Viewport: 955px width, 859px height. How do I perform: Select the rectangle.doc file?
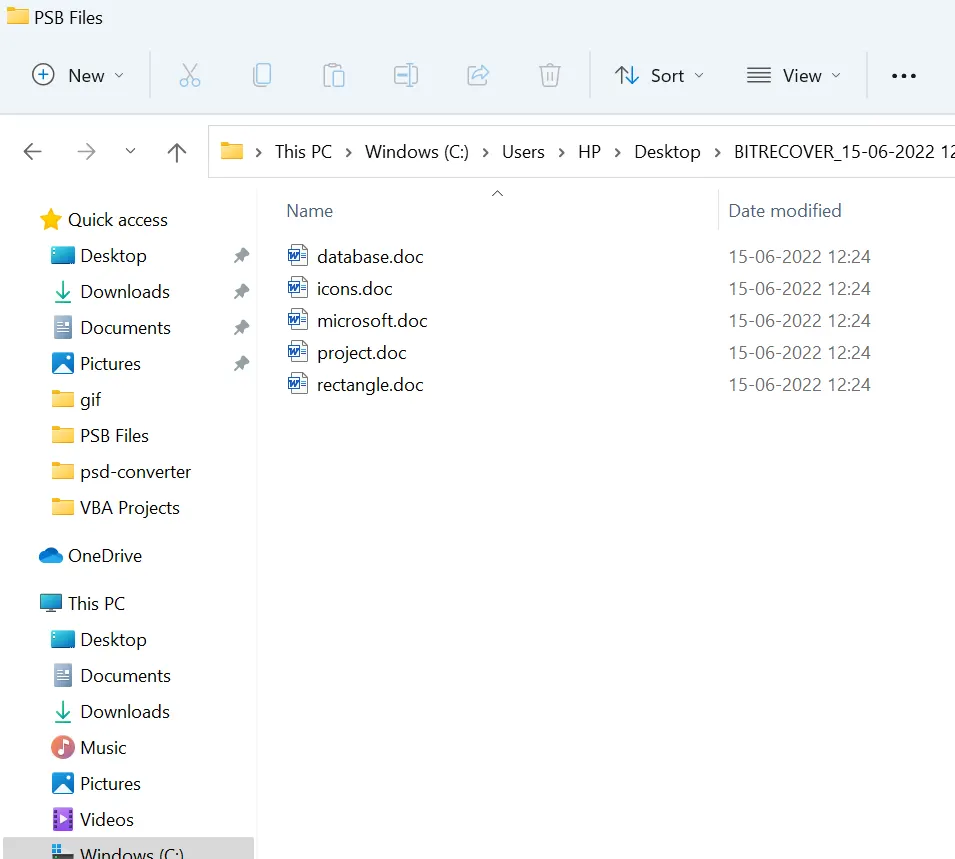[369, 385]
